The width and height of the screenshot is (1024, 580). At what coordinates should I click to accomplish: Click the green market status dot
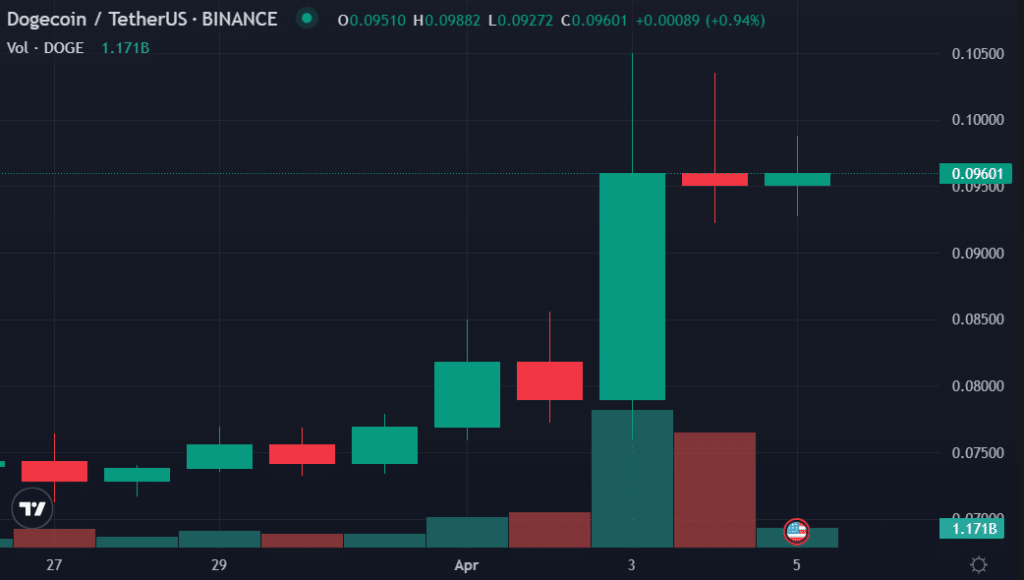(x=306, y=18)
